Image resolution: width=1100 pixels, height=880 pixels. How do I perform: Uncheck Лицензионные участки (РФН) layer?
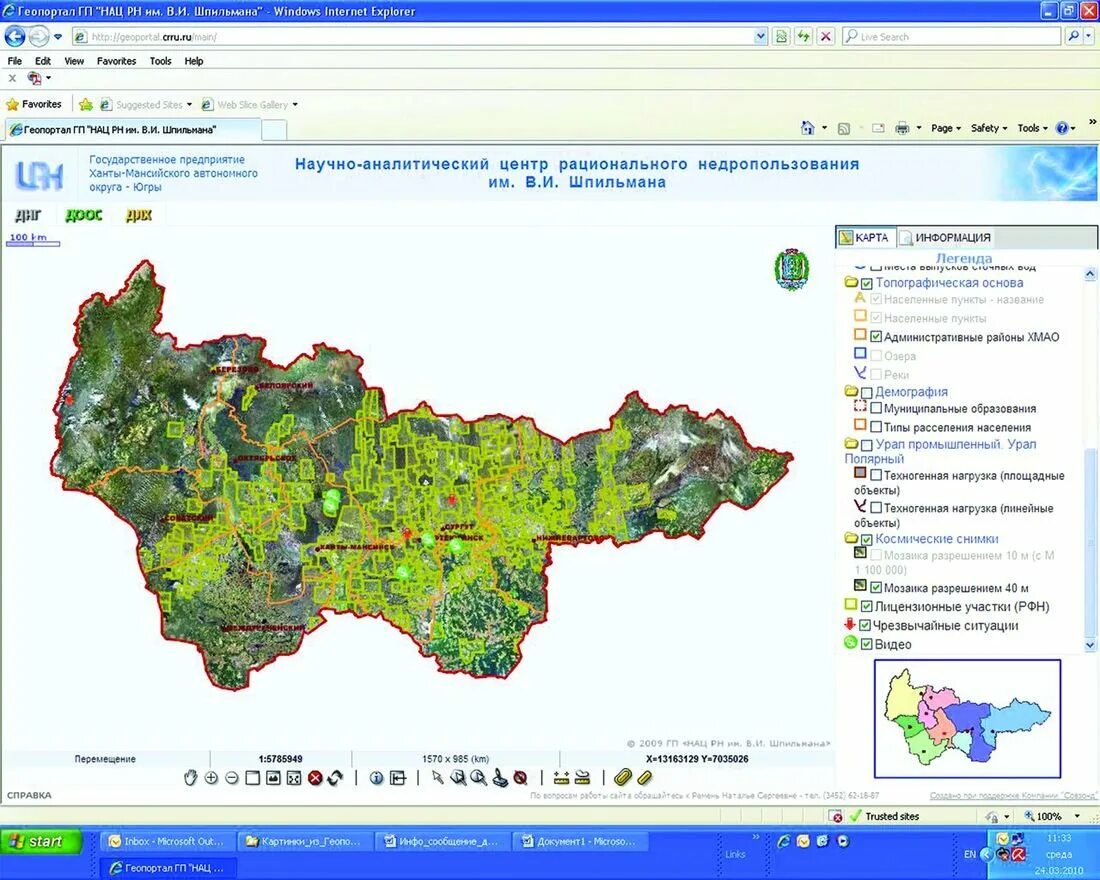(866, 606)
